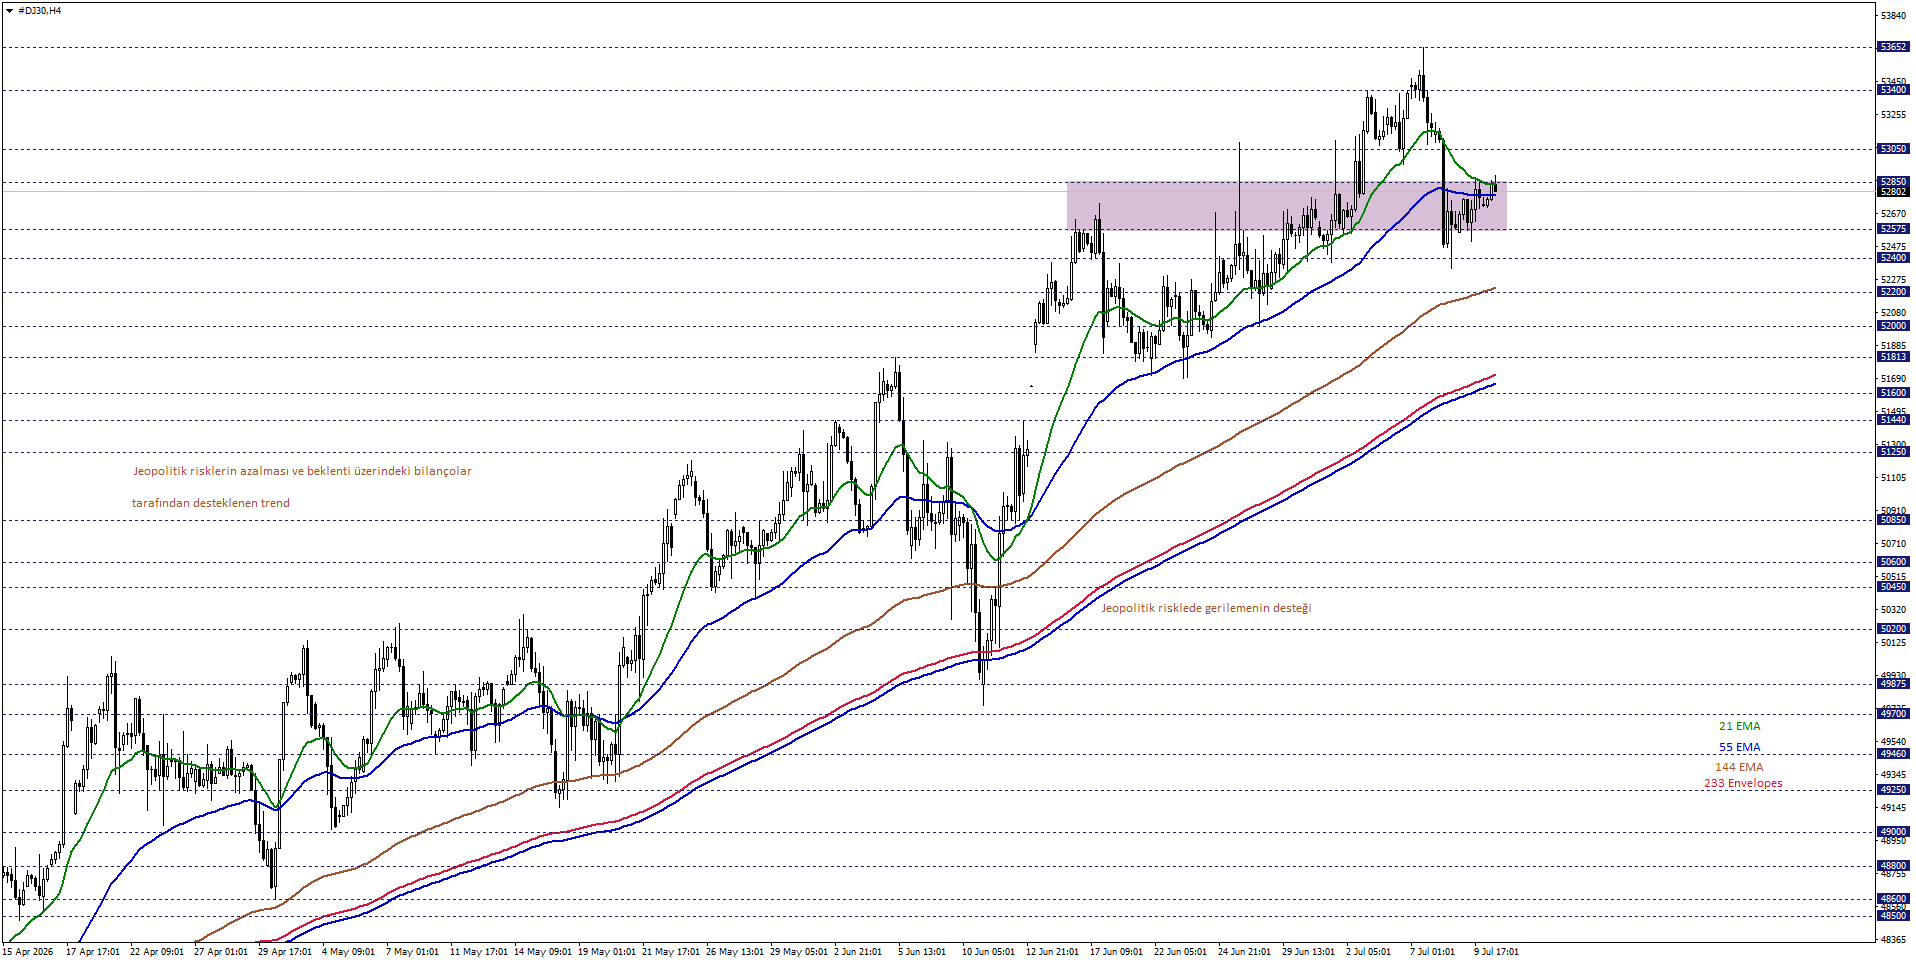Click the 50200 price level tag
The height and width of the screenshot is (963, 1916).
1893,629
